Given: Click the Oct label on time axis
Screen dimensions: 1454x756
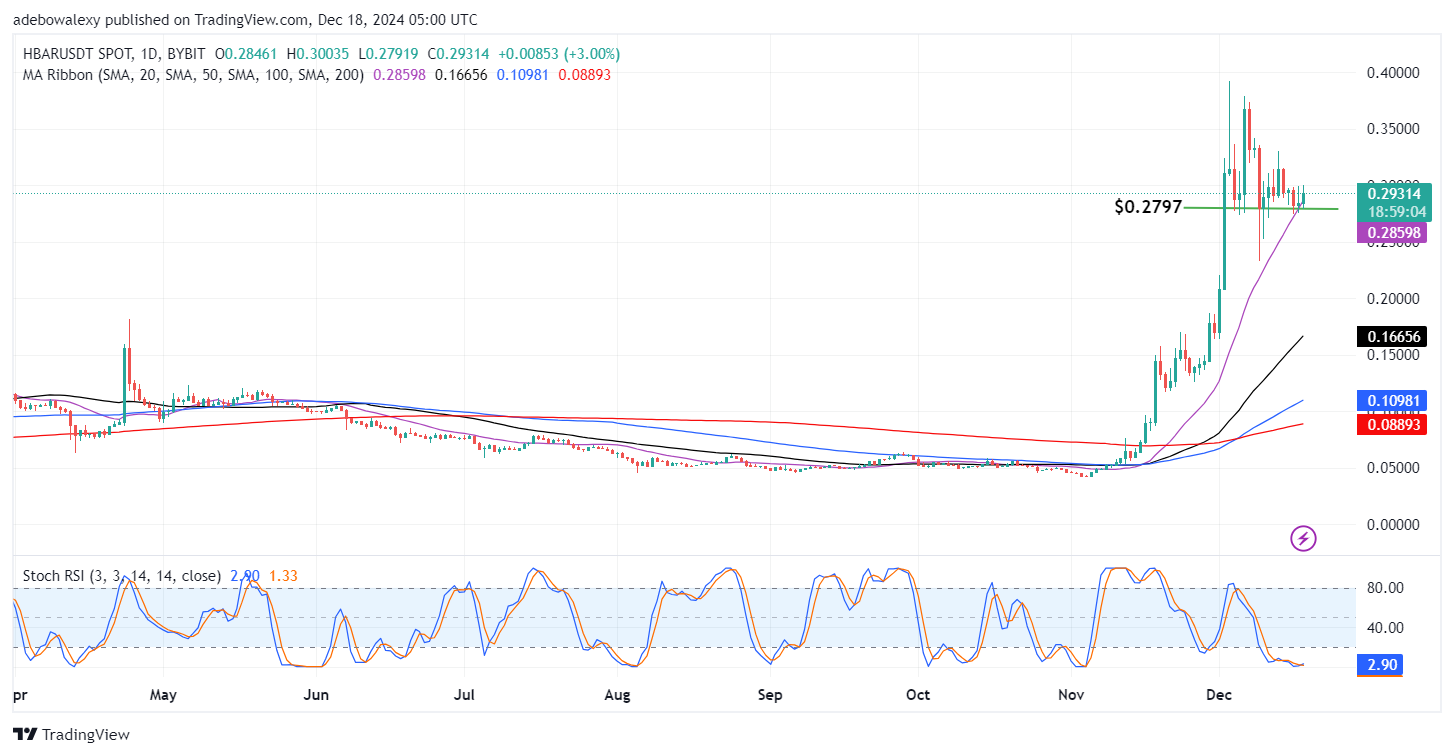Looking at the screenshot, I should (x=917, y=693).
